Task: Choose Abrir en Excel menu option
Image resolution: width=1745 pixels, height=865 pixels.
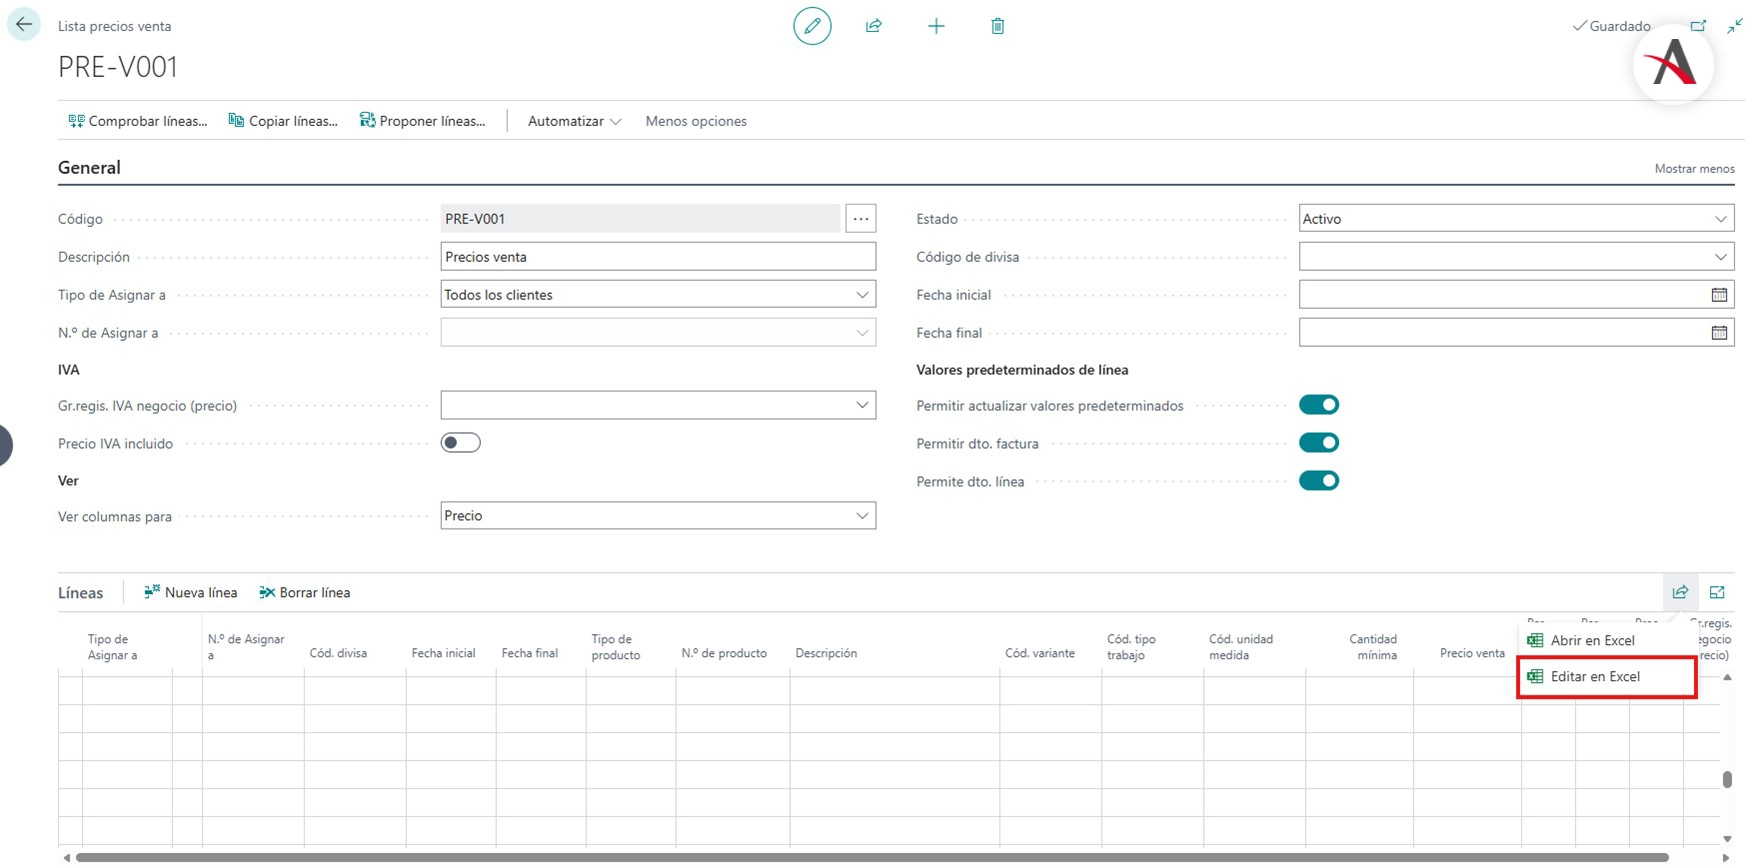Action: (x=1592, y=641)
